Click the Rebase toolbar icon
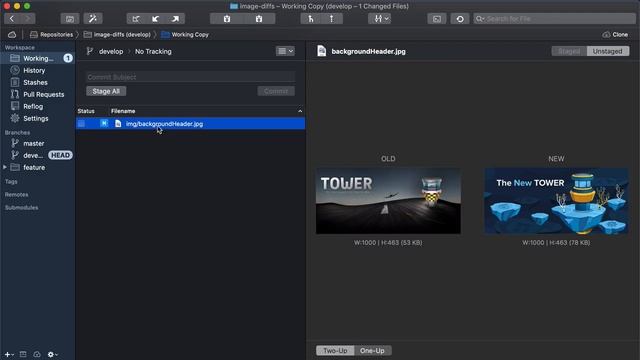This screenshot has width=640, height=360. (331, 19)
